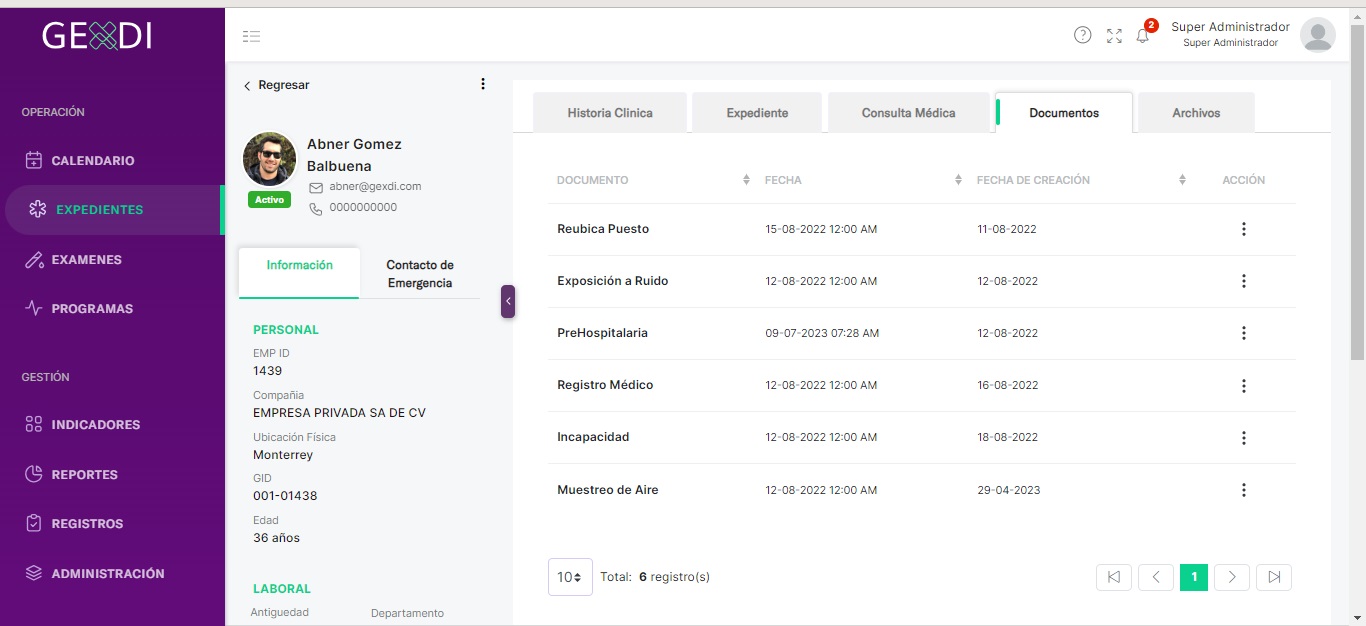
Task: Sort by Fecha de Creación column
Action: pos(1182,180)
